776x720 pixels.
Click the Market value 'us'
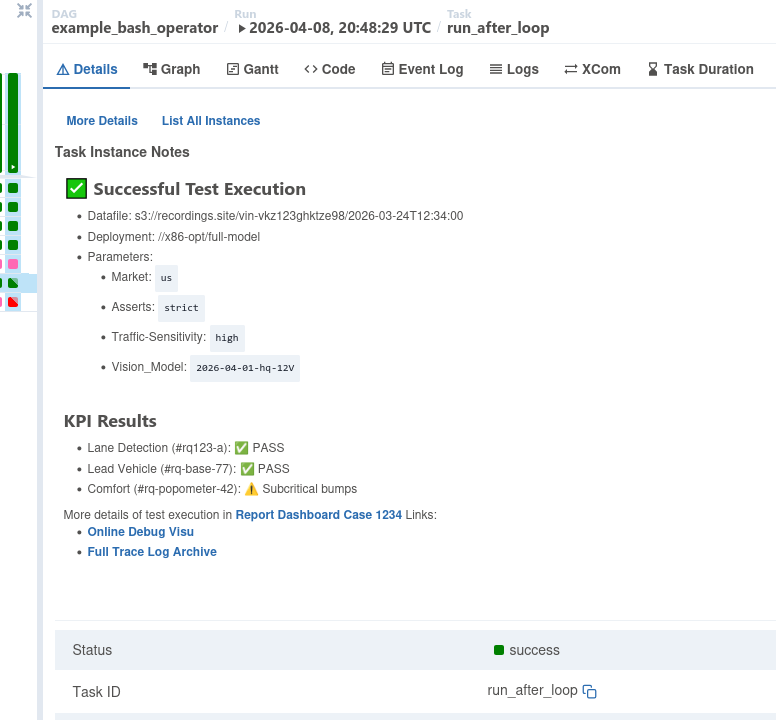point(166,278)
